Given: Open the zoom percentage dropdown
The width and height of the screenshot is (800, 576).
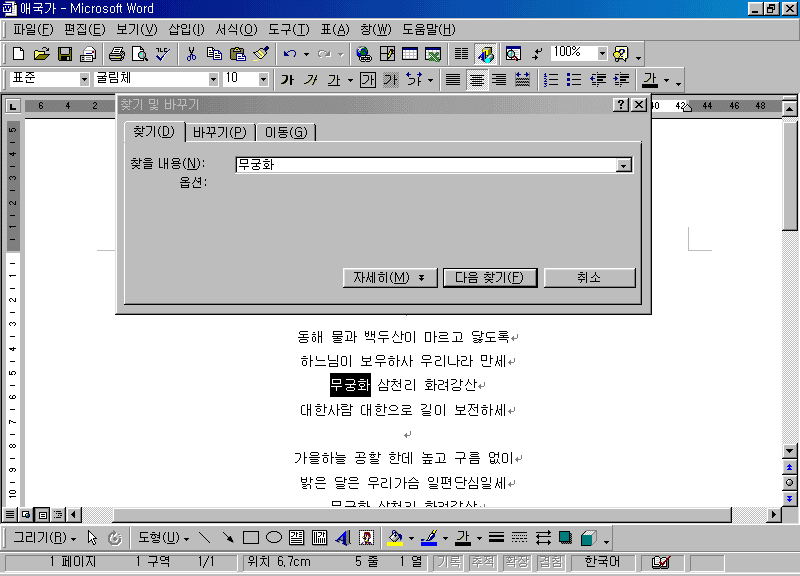Looking at the screenshot, I should [603, 53].
